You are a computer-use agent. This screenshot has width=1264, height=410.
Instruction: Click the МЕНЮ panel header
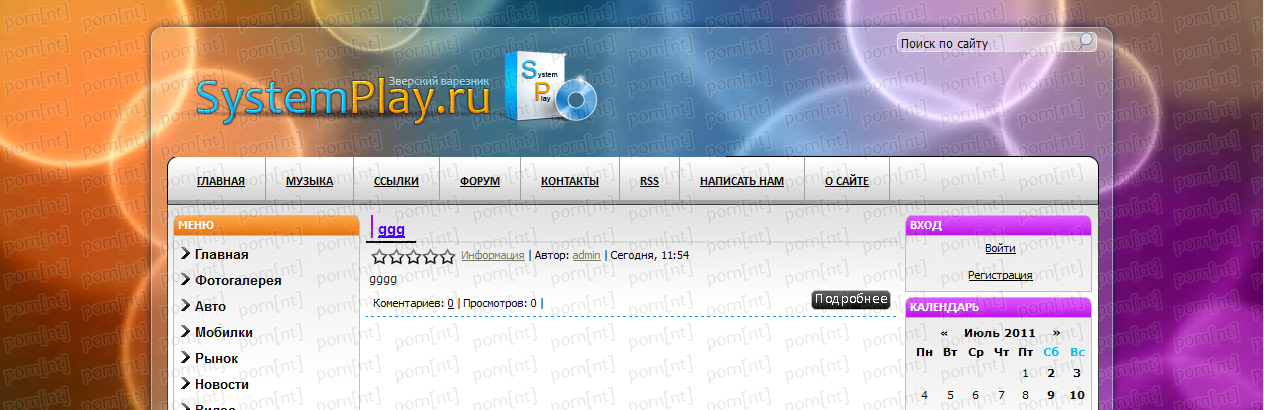pyautogui.click(x=266, y=226)
